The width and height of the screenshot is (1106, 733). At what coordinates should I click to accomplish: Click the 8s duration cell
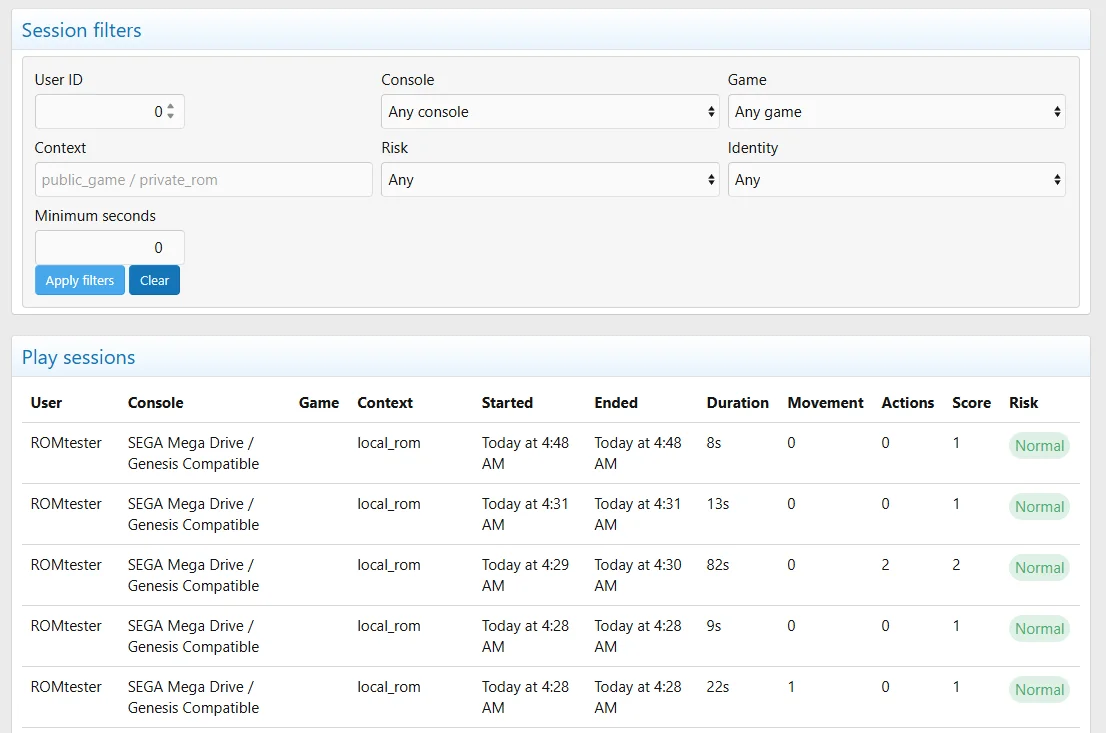tap(714, 443)
